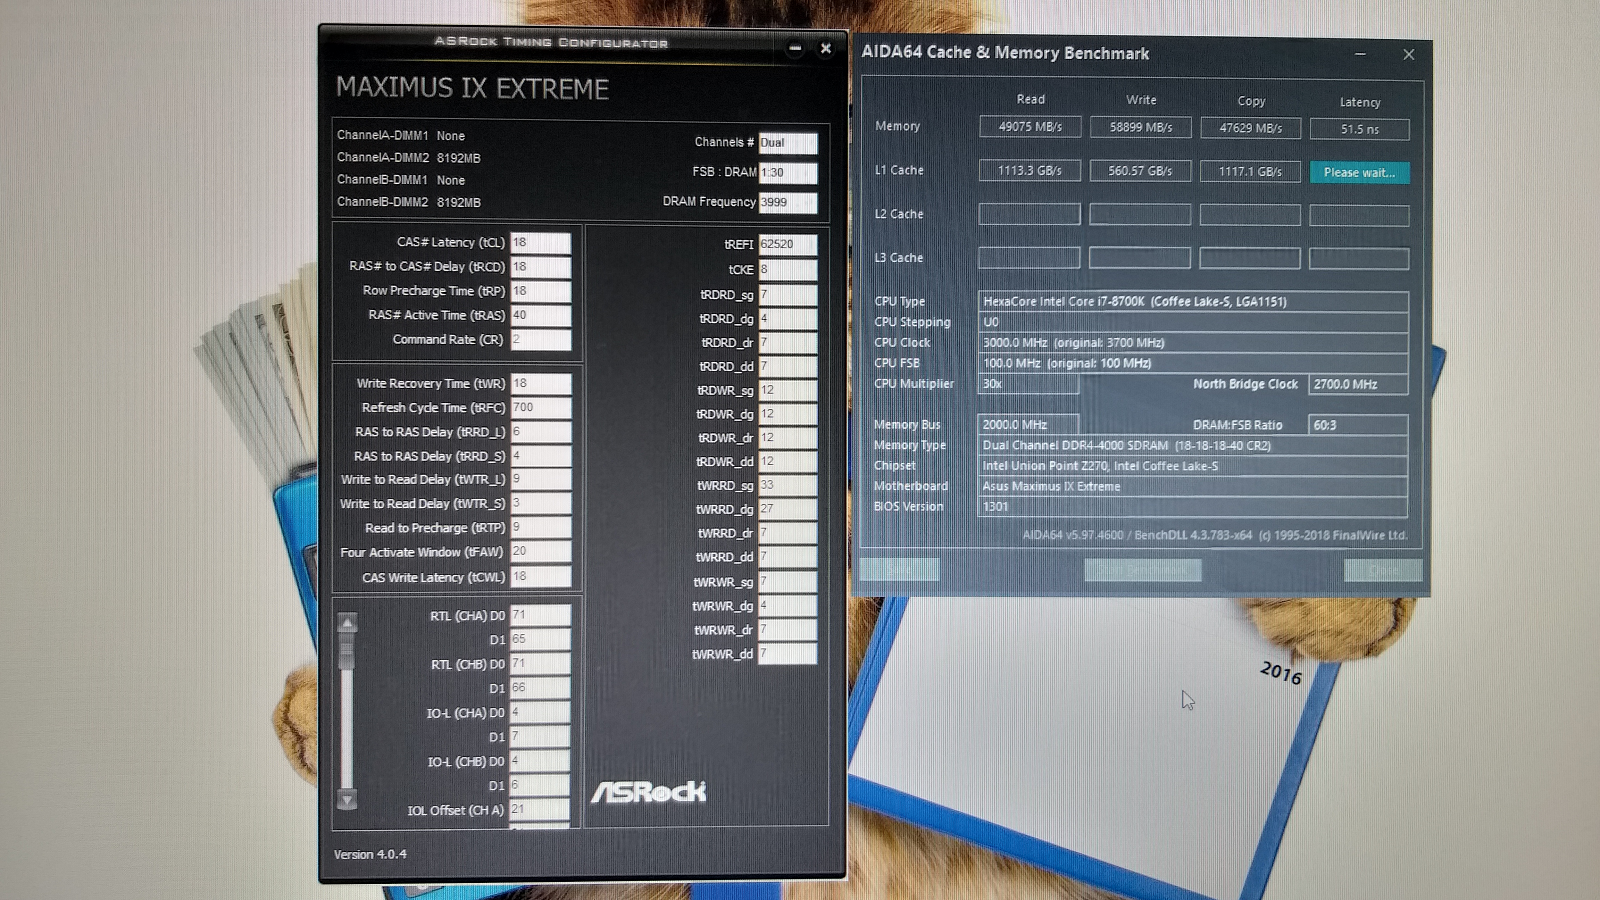This screenshot has width=1600, height=900.
Task: Click the BIOS Version value 1301
Action: point(1193,507)
